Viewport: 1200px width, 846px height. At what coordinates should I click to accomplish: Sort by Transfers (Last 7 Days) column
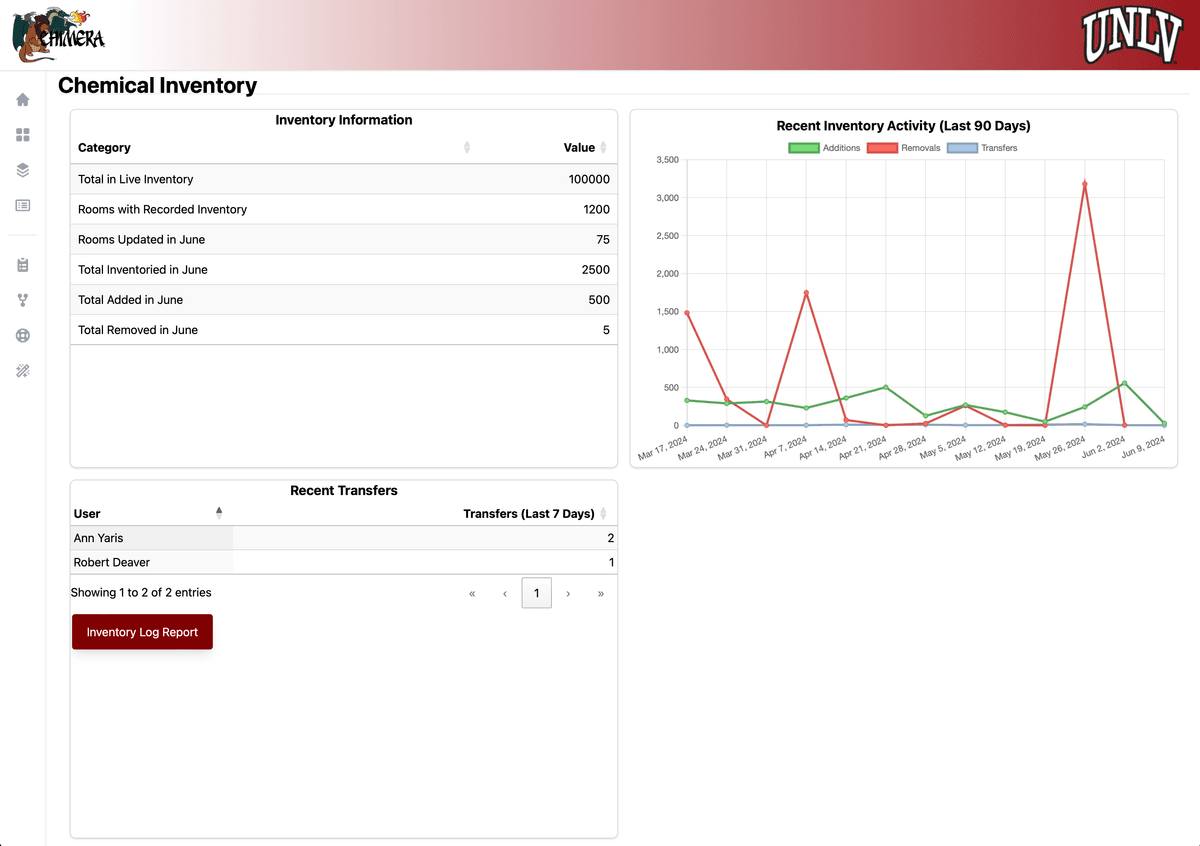pos(528,513)
